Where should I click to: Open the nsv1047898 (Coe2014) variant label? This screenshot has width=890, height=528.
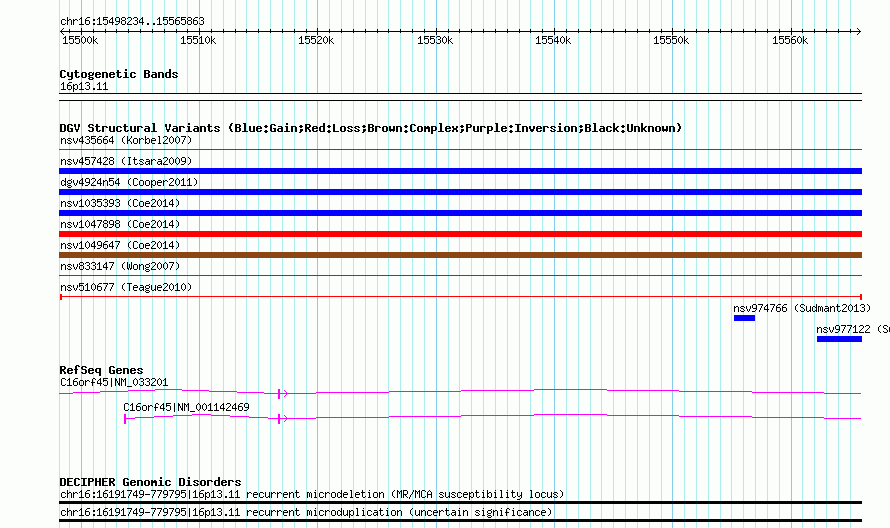(x=120, y=224)
